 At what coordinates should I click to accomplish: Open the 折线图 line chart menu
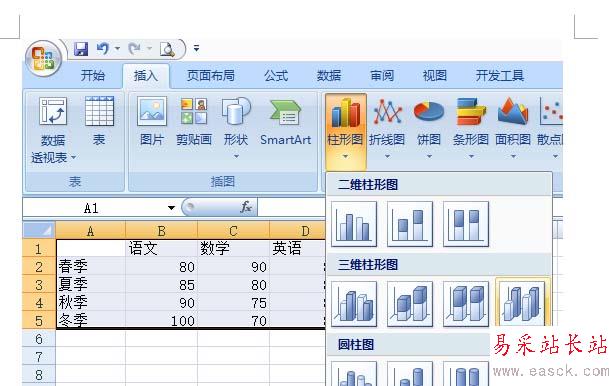coord(387,128)
